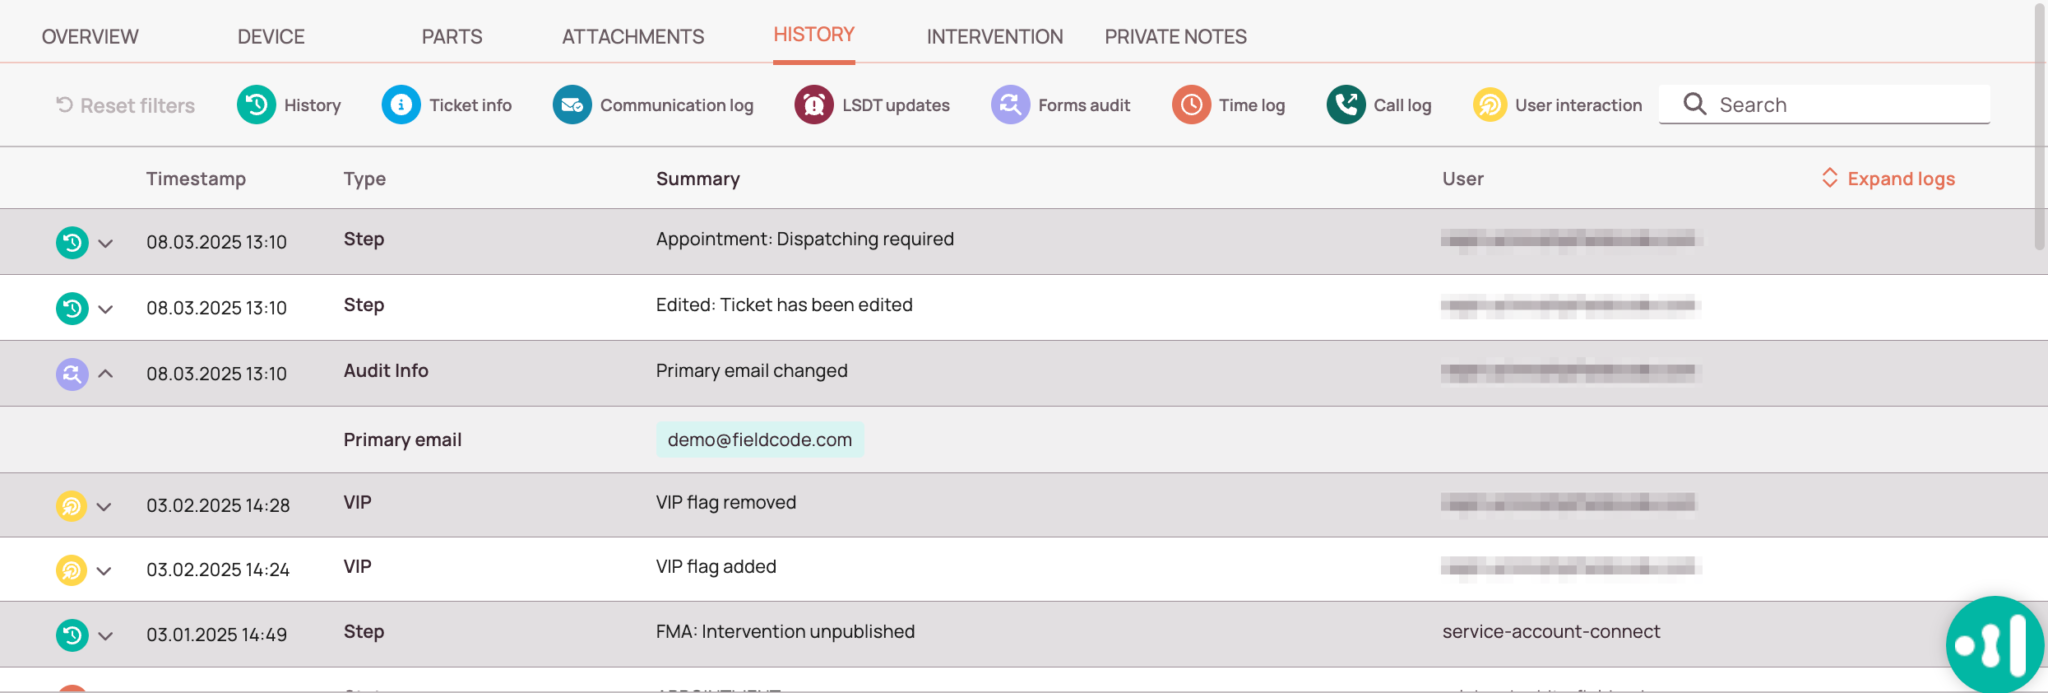Click the Forms audit filter icon
The height and width of the screenshot is (693, 2048).
[x=1010, y=105]
